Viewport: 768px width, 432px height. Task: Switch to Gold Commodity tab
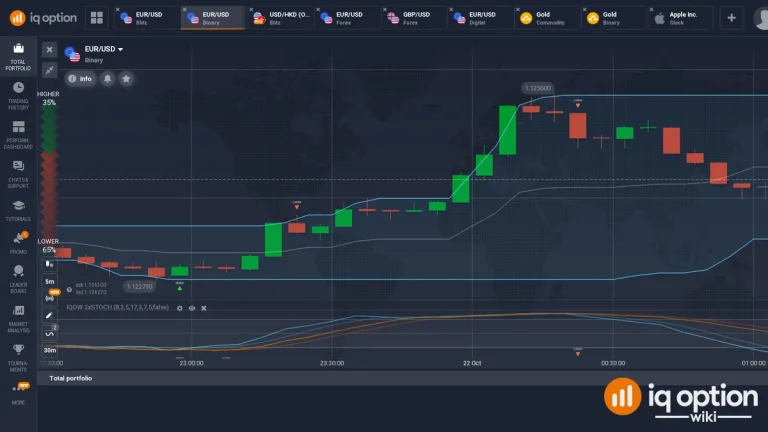548,18
